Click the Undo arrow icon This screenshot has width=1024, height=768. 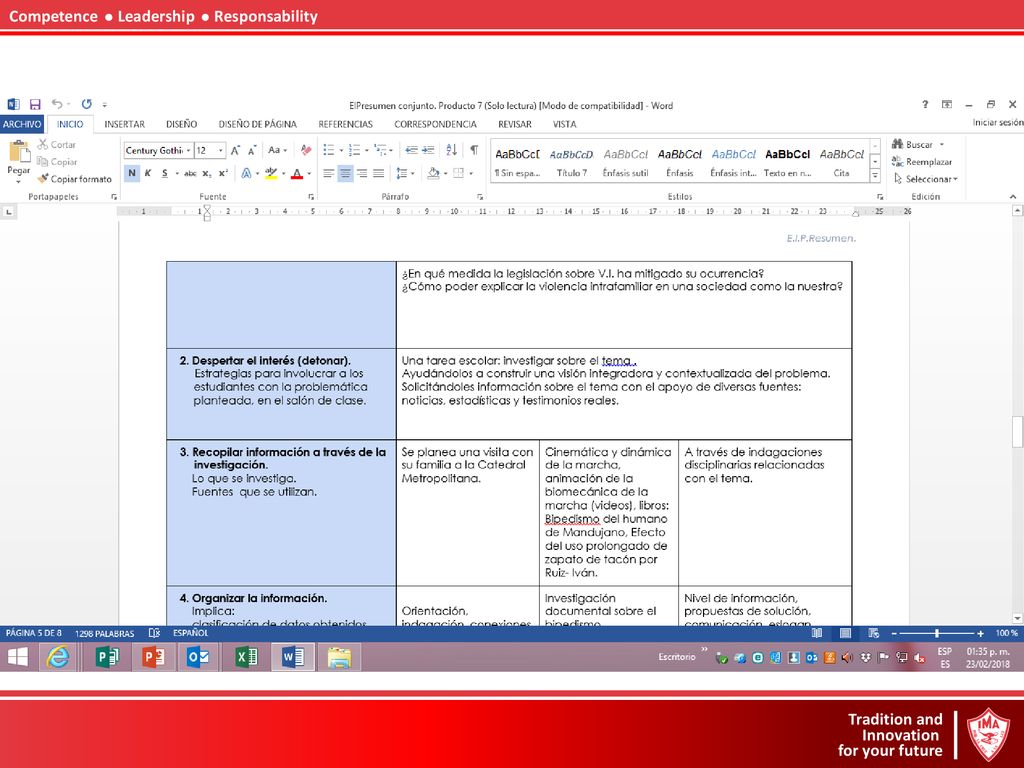click(x=57, y=104)
